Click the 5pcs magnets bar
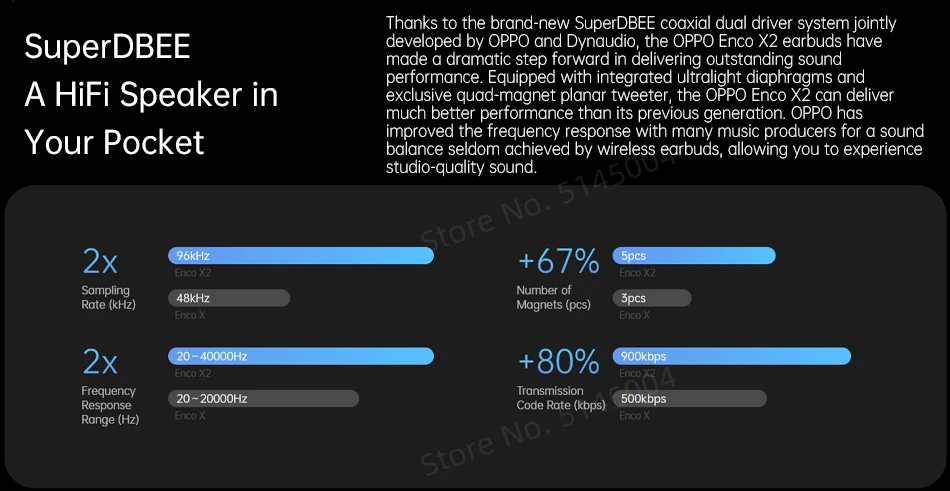This screenshot has width=950, height=491. point(695,256)
